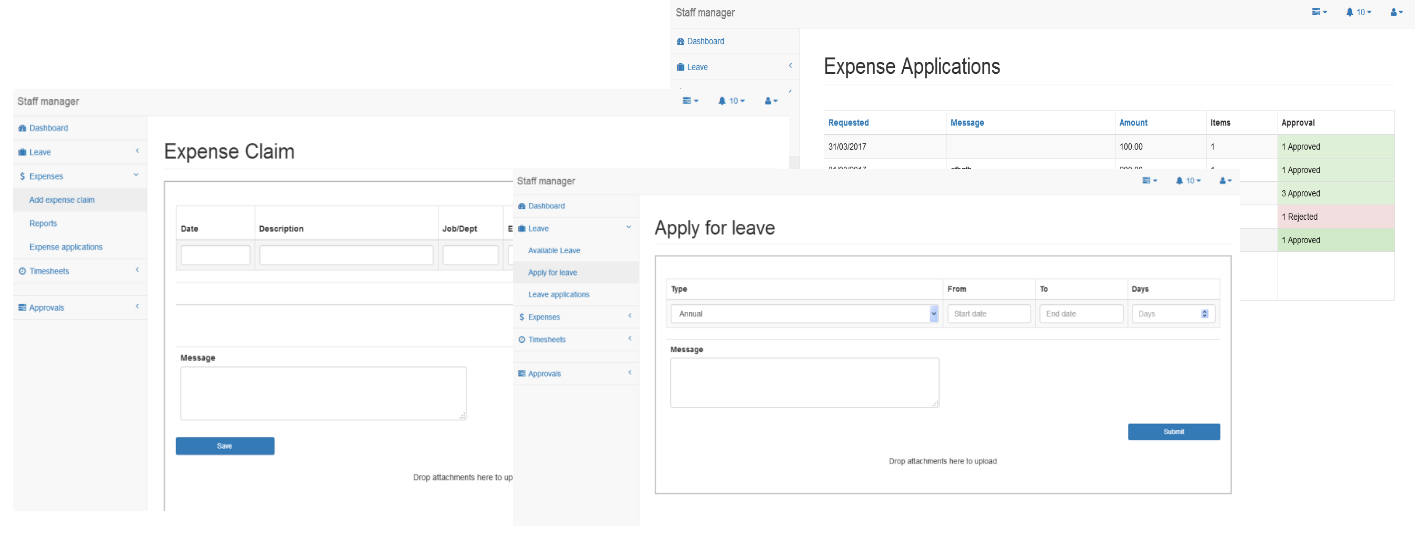The image size is (1415, 540).
Task: Focus the Date input in Expense Claim
Action: click(x=215, y=255)
